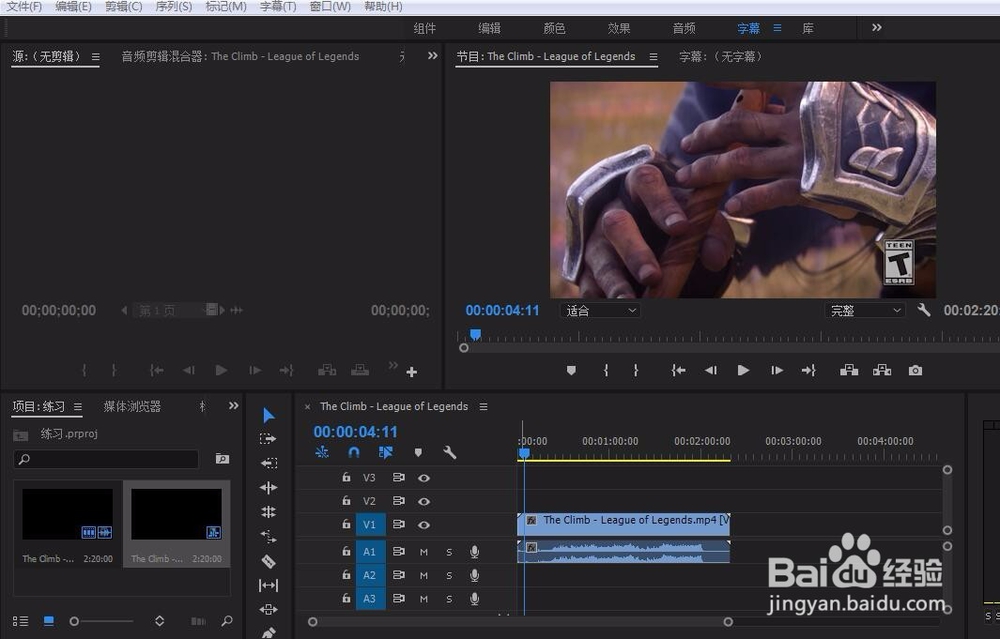Select the Razor tool
1000x639 pixels.
point(268,561)
